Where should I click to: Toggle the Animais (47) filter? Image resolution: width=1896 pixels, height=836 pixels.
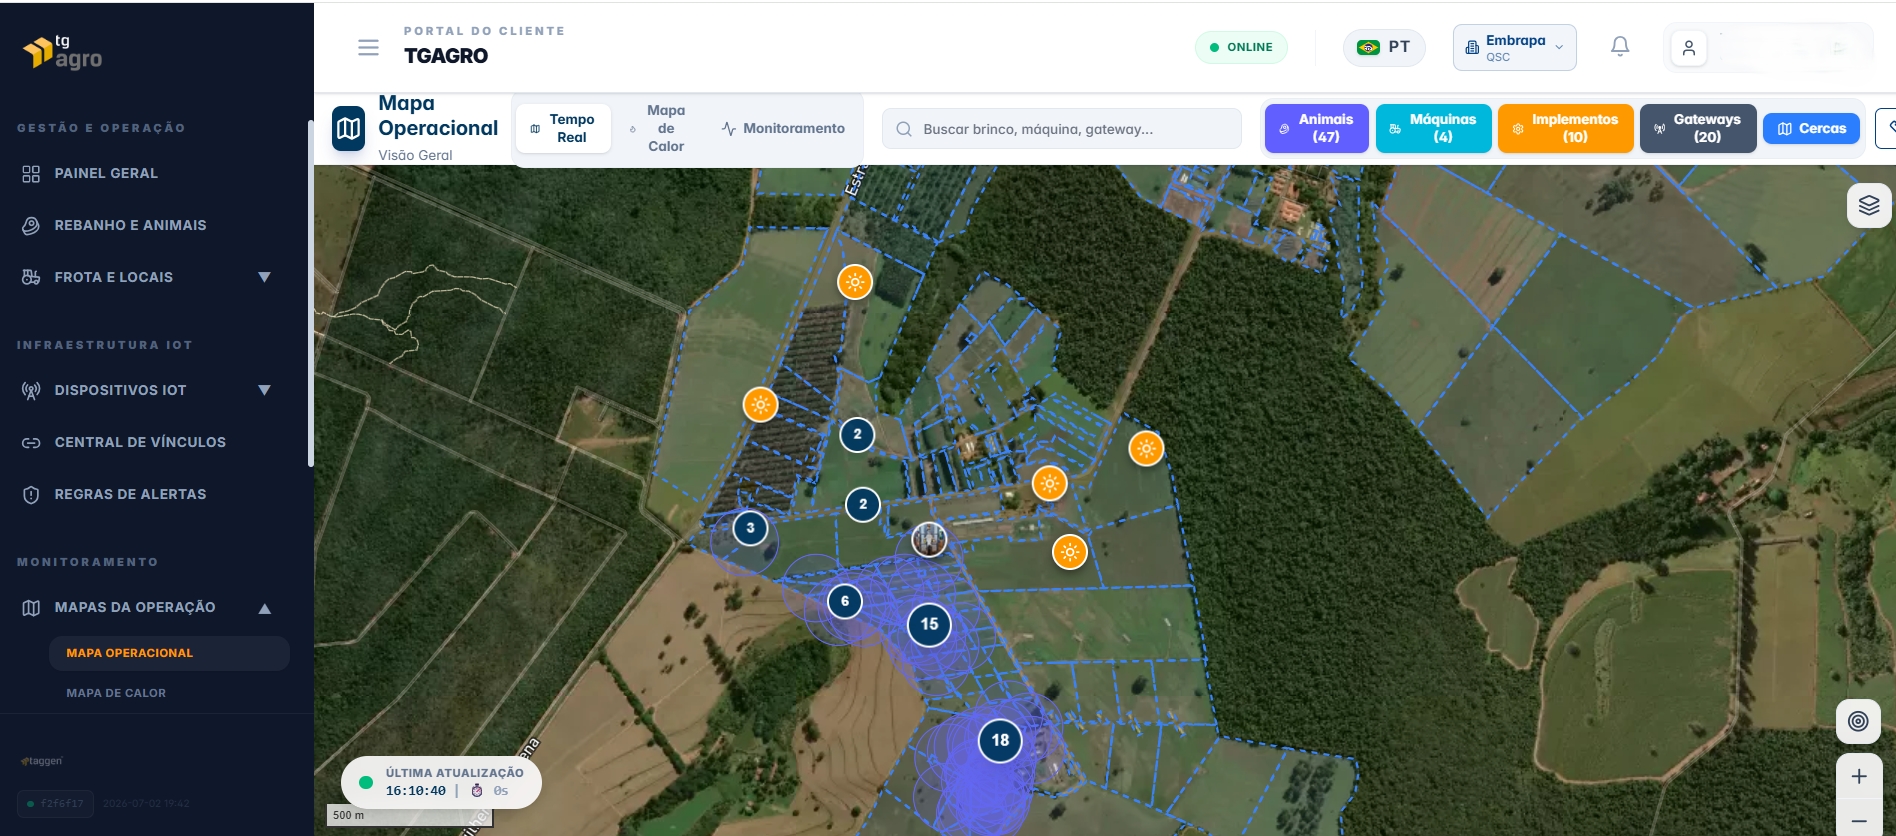tap(1316, 128)
